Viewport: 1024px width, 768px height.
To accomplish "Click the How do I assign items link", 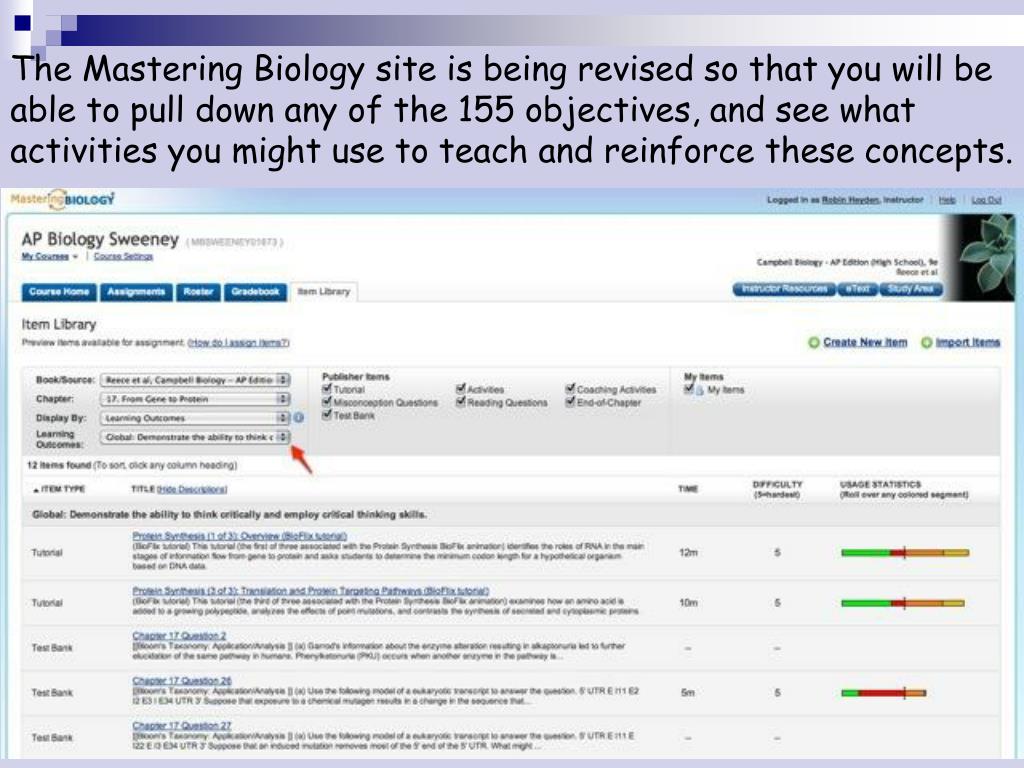I will tap(238, 342).
